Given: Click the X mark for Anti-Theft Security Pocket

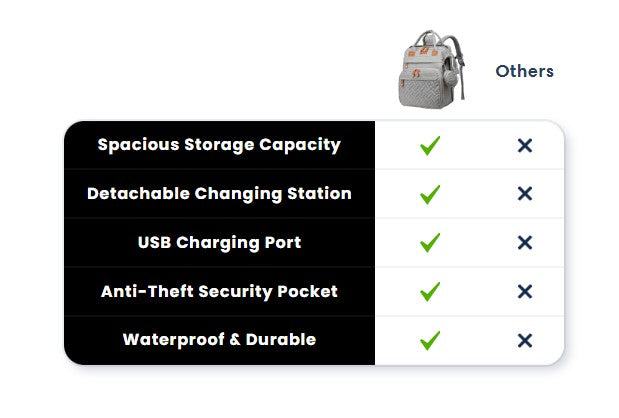Looking at the screenshot, I should 525,292.
